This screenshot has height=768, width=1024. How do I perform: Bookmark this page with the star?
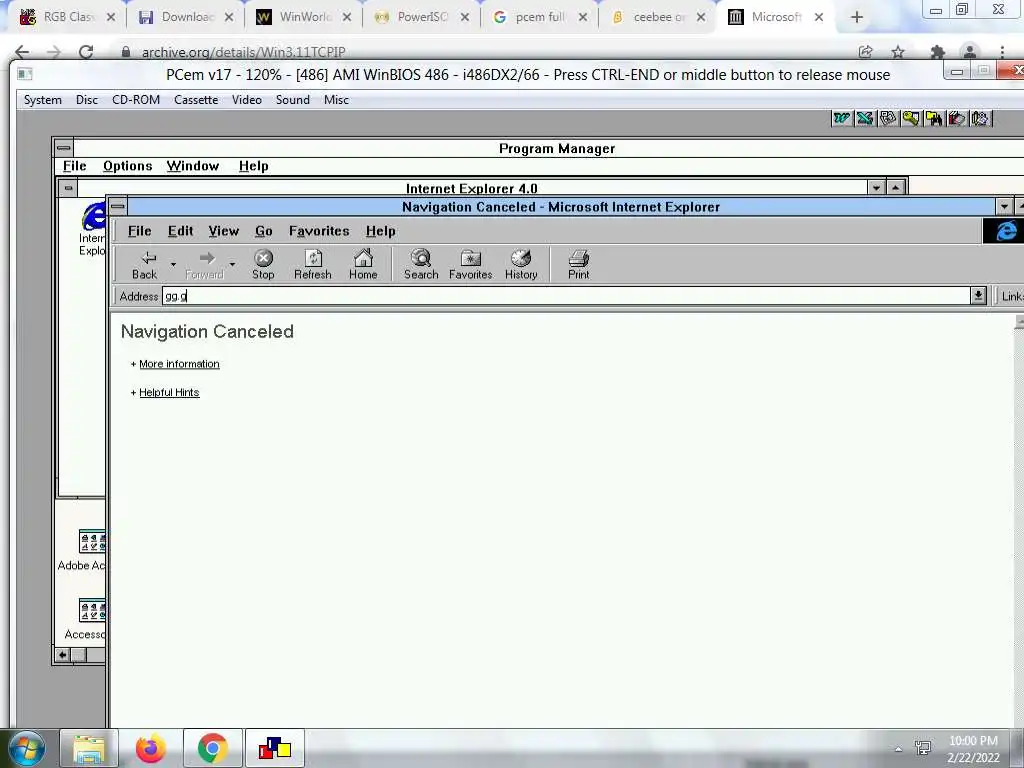[898, 52]
